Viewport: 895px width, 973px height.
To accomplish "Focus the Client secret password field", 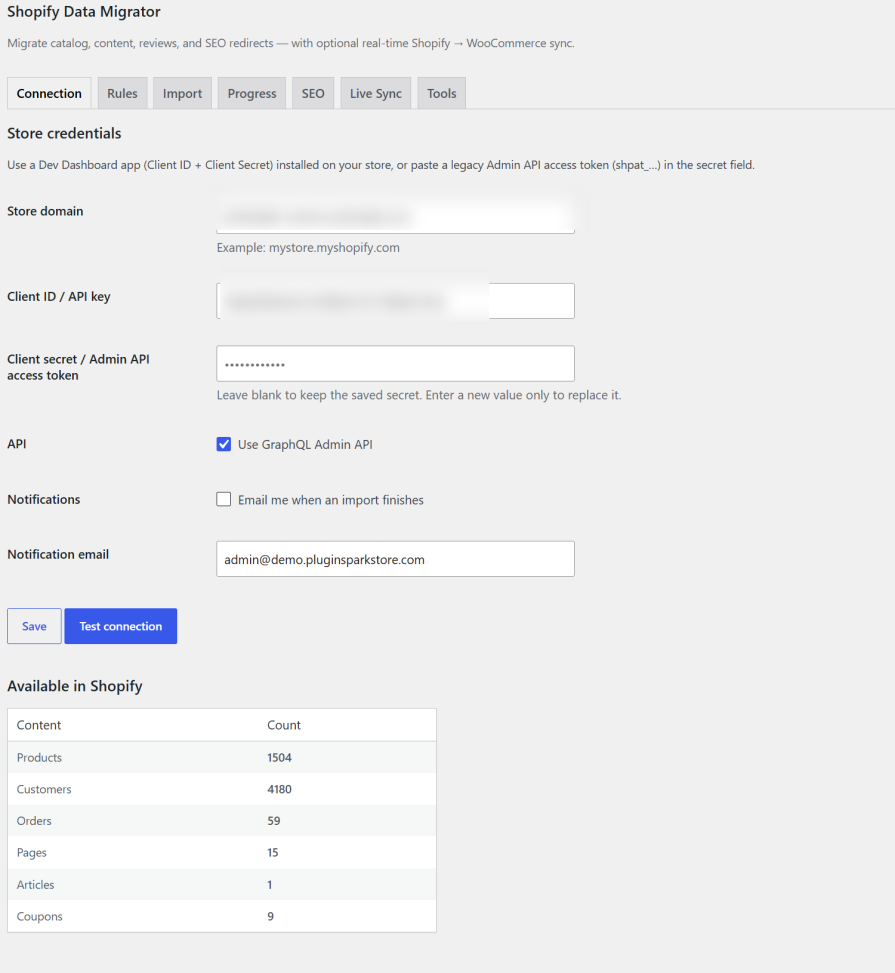I will [395, 364].
